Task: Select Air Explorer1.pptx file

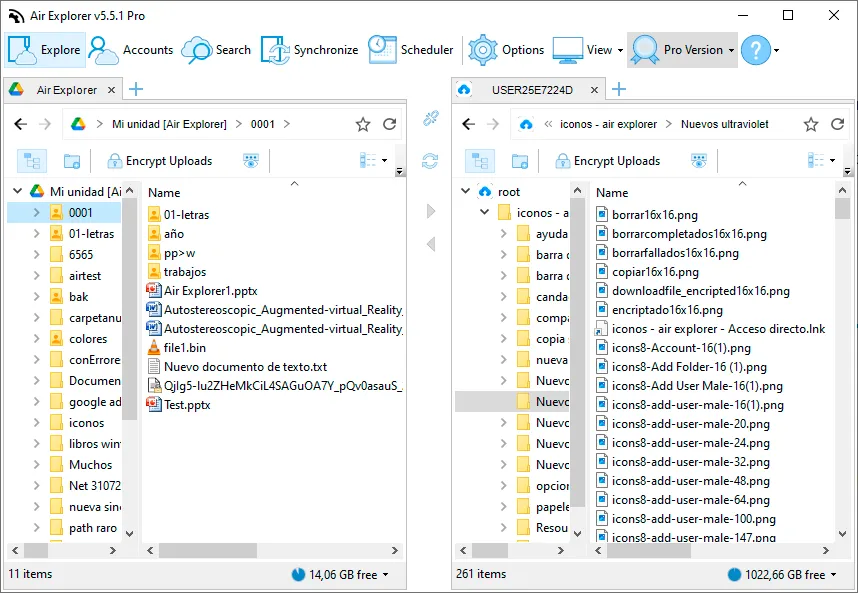Action: (x=211, y=291)
